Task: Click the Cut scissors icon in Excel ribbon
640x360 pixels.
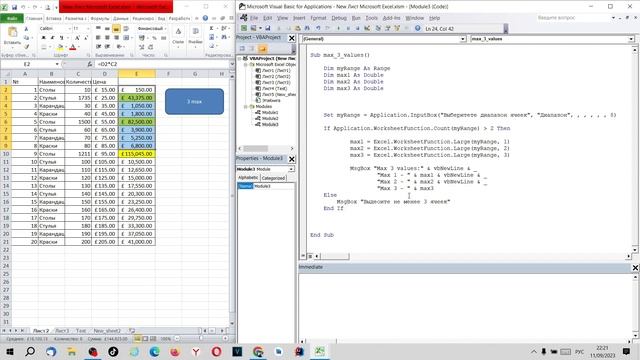Action: tap(27, 29)
